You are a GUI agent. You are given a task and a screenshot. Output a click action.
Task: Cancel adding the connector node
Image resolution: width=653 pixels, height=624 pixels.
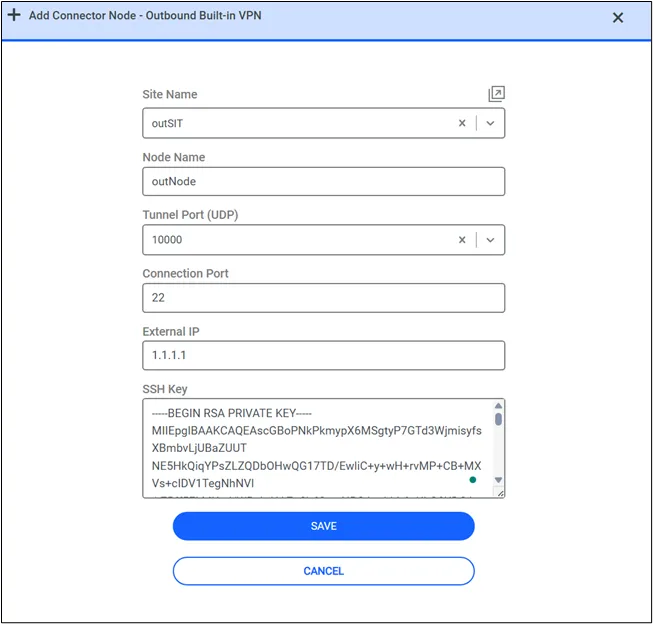324,571
